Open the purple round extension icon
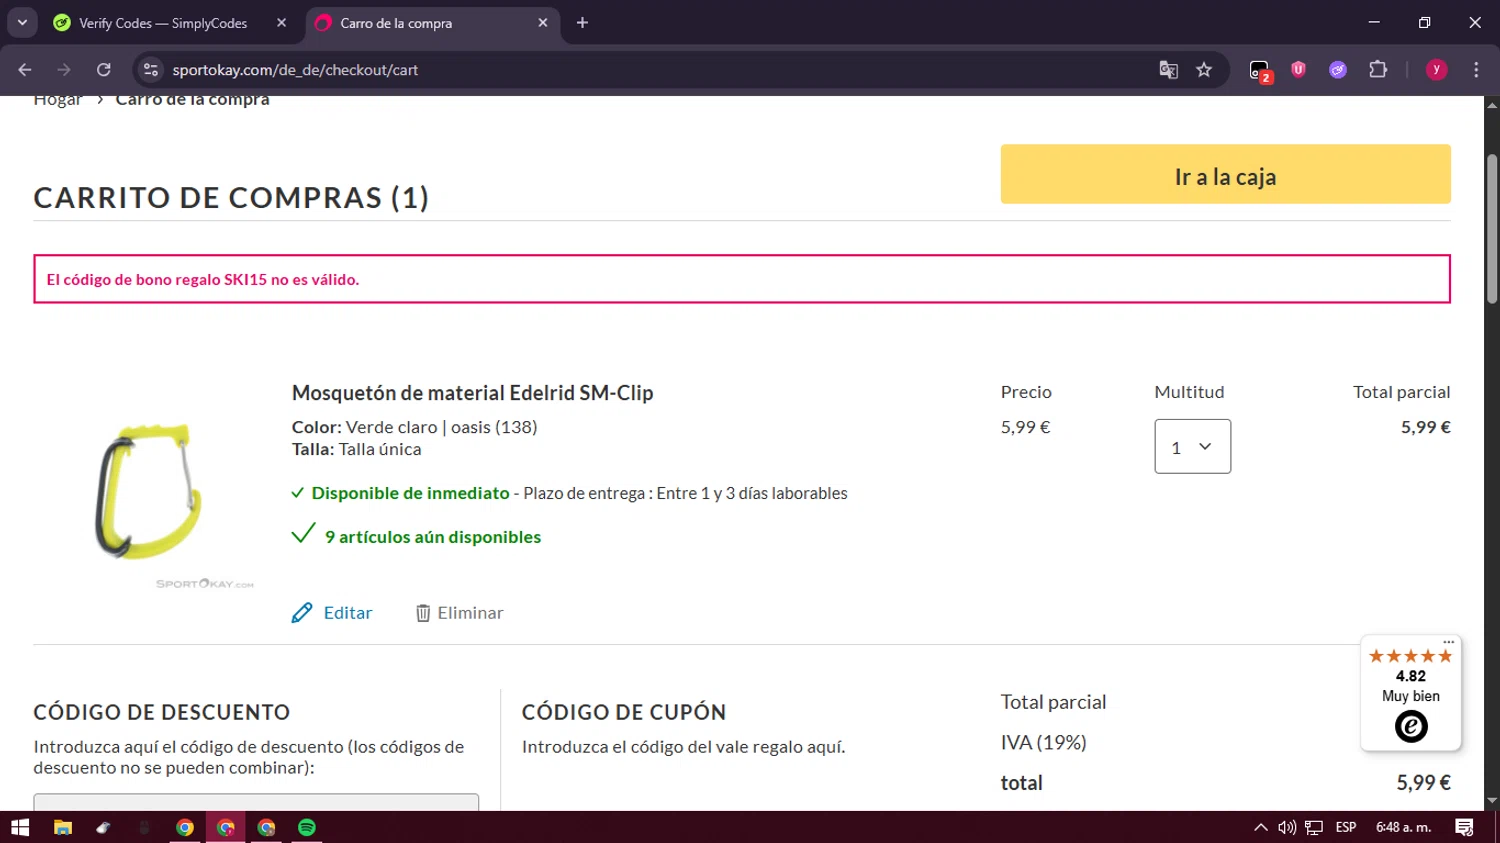Screen dimensions: 1500x843 pos(1338,70)
